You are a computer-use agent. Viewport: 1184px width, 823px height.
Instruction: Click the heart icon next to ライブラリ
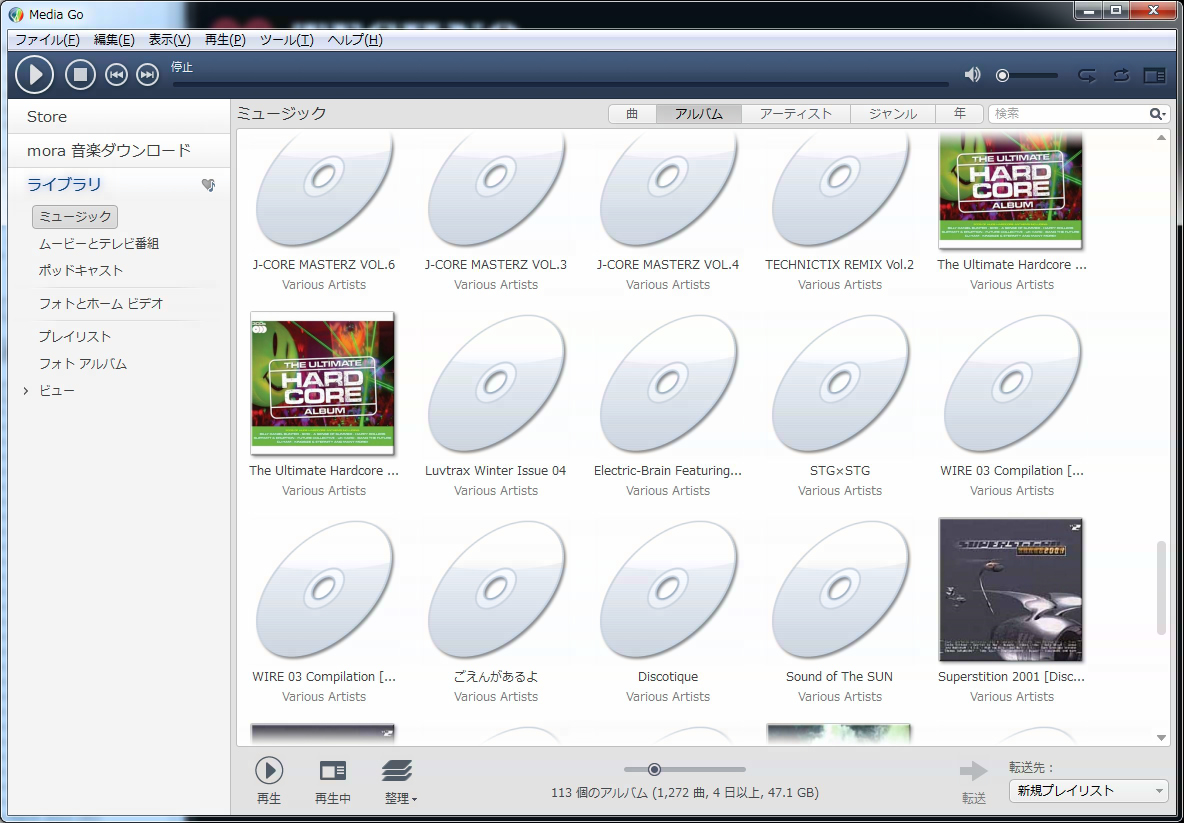tap(208, 185)
